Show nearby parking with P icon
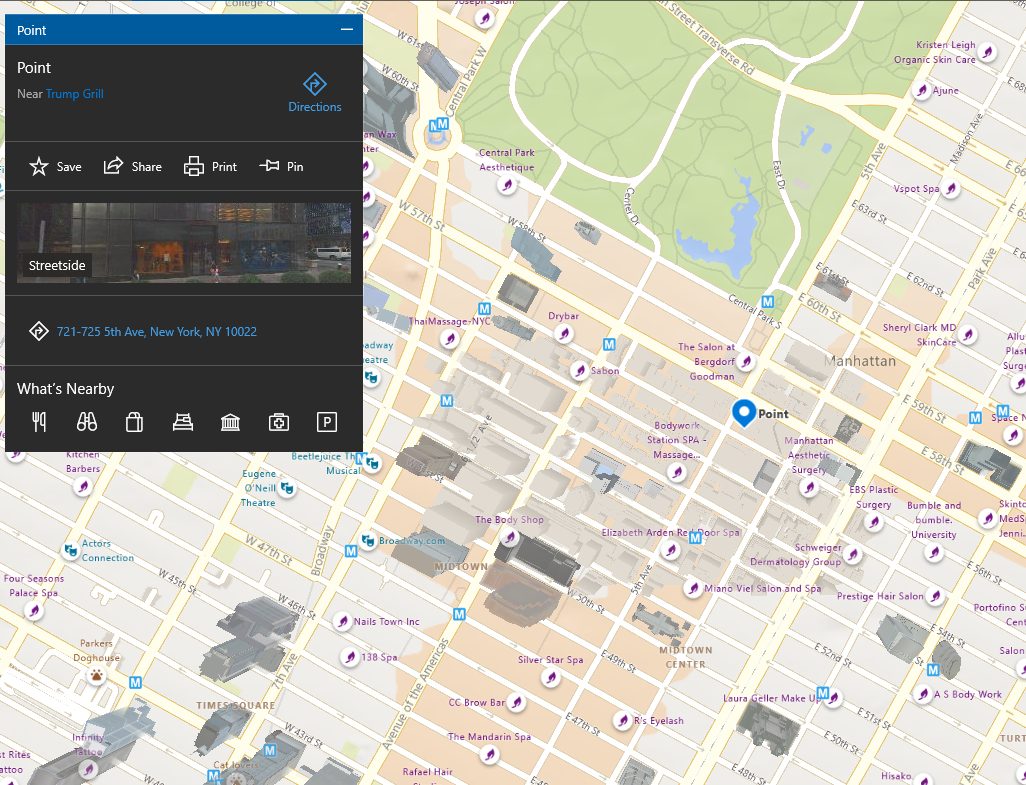This screenshot has width=1026, height=785. 327,422
